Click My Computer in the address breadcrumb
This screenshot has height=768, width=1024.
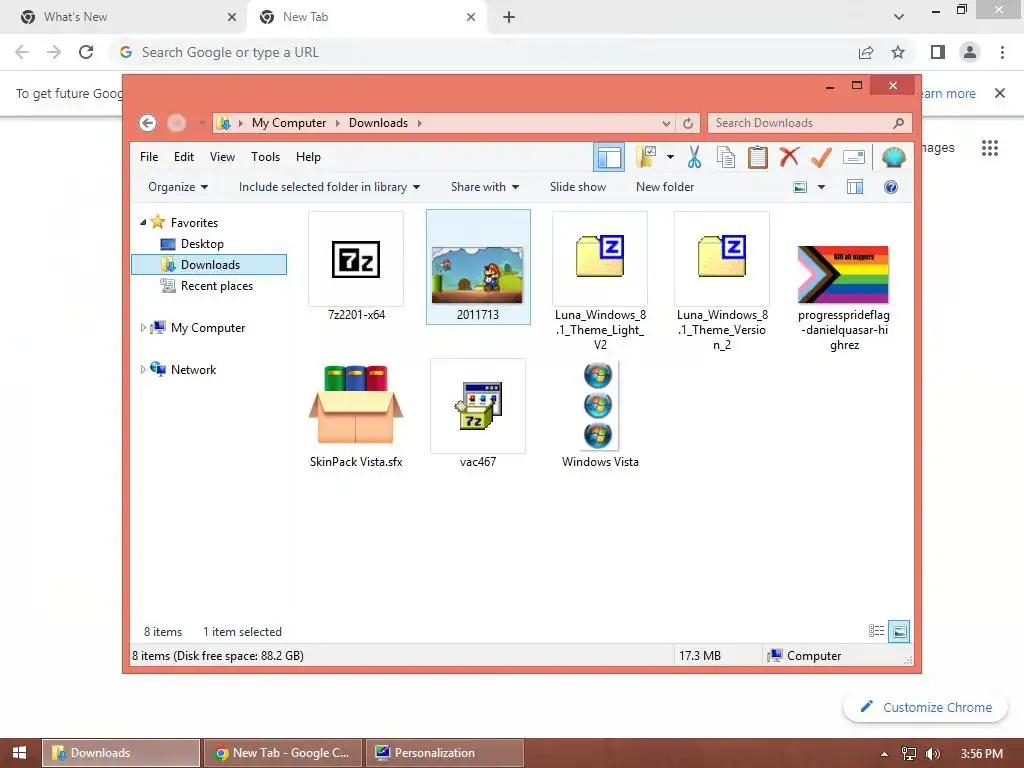289,123
